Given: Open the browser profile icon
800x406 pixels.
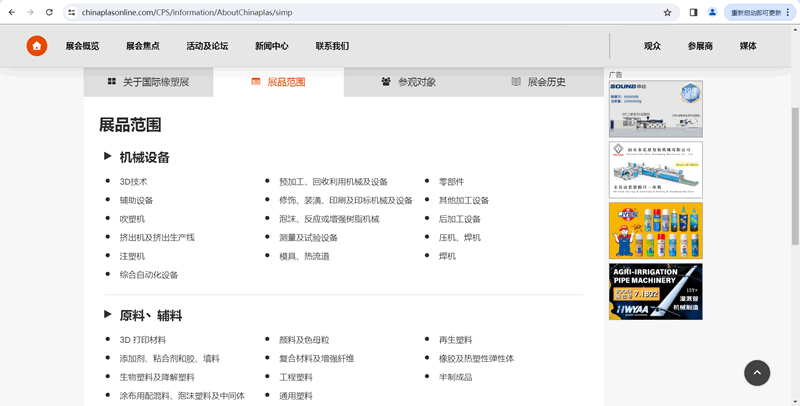Looking at the screenshot, I should 712,13.
